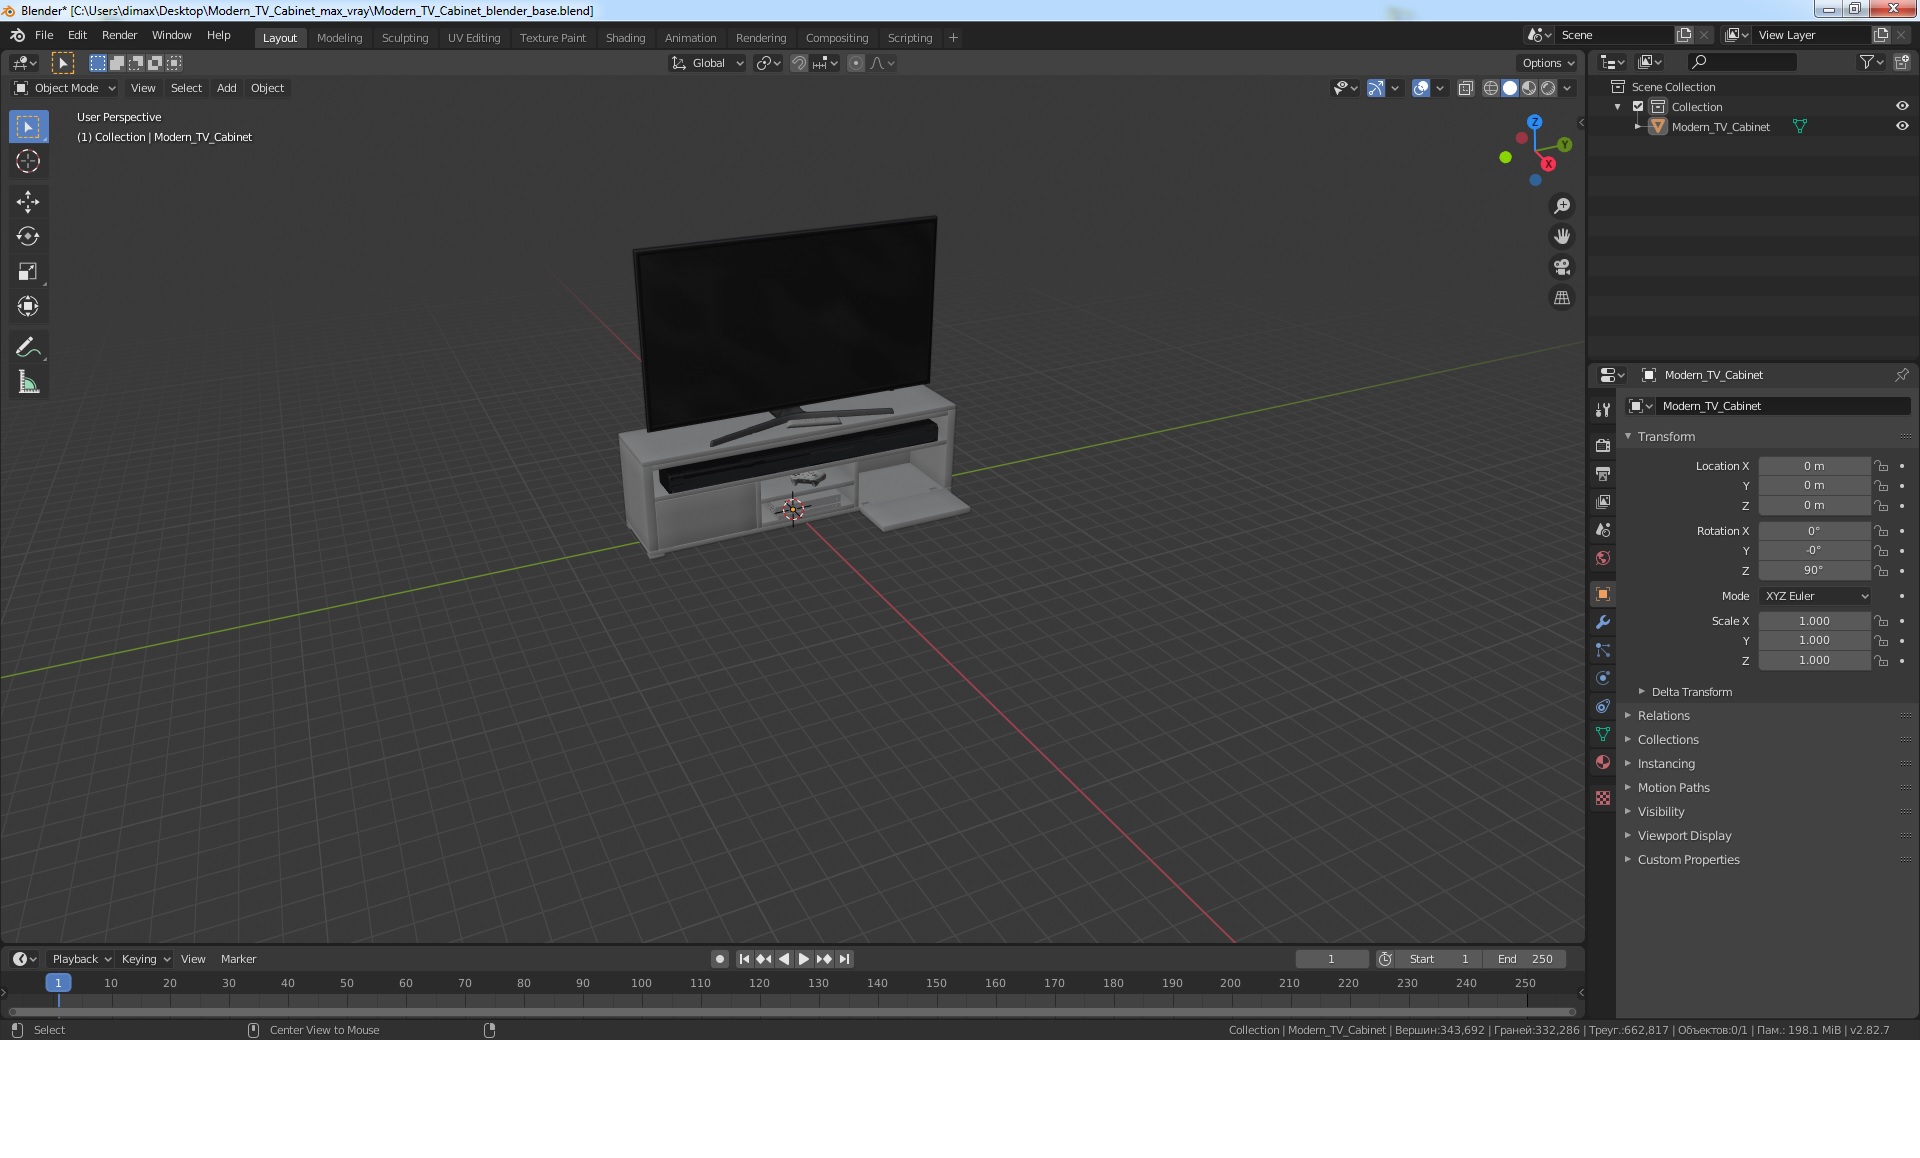The height and width of the screenshot is (1158, 1920).
Task: Open the Add menu in viewport
Action: (x=227, y=88)
